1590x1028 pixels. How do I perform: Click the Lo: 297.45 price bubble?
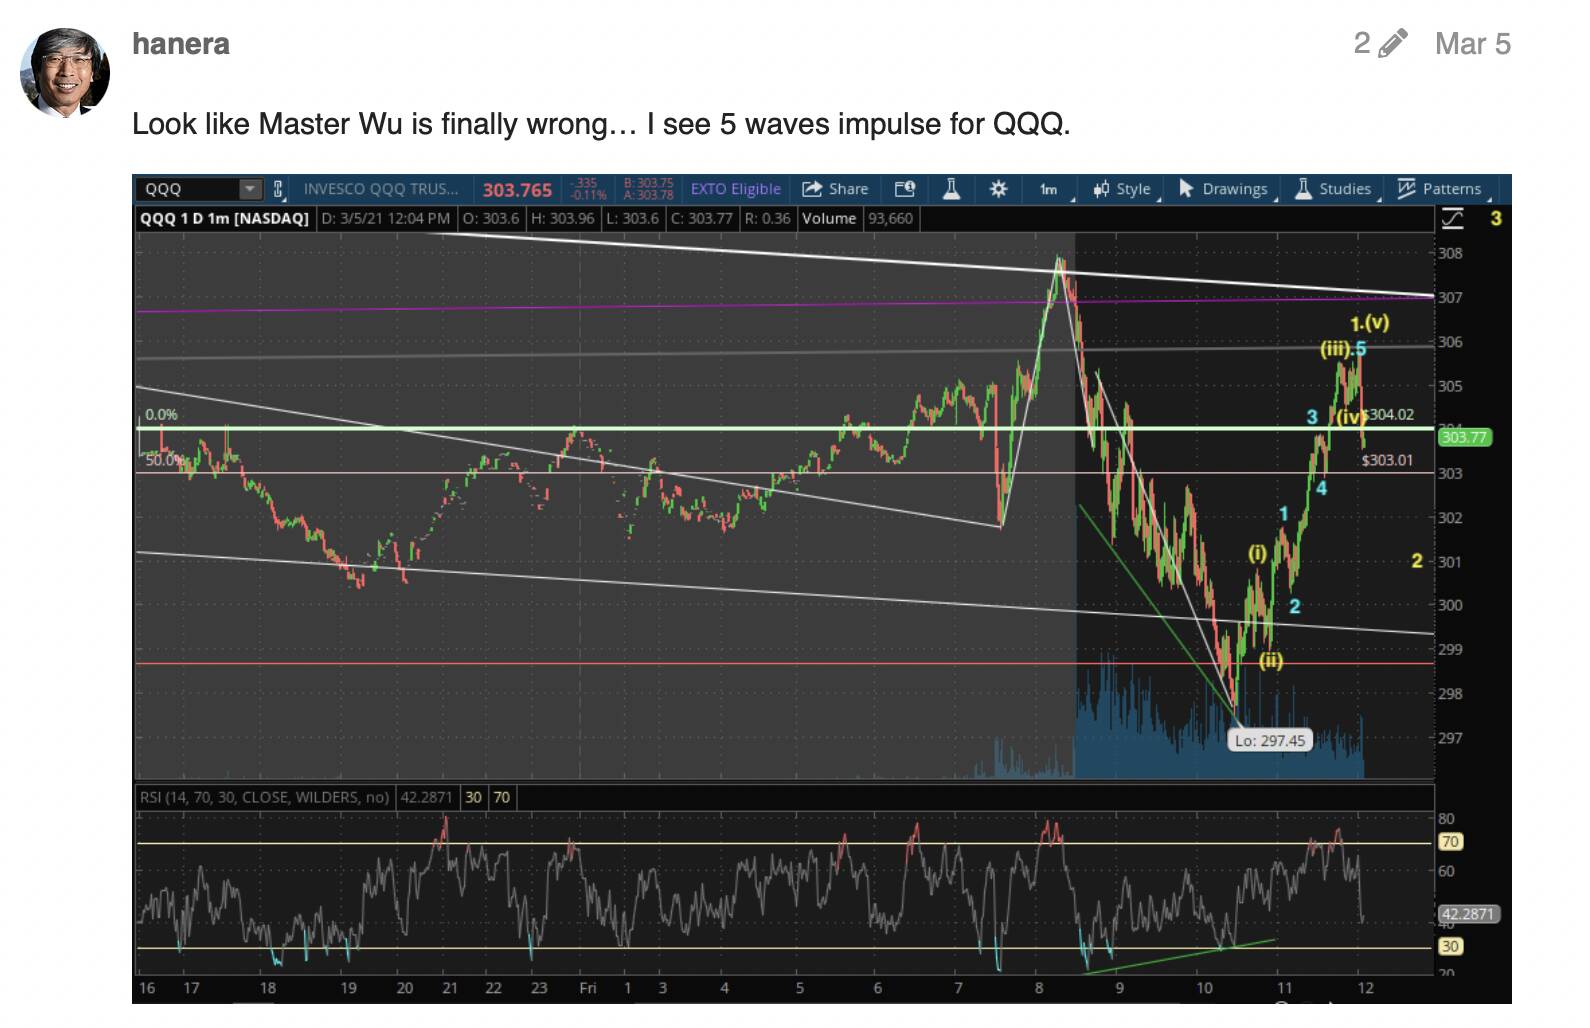tap(1269, 740)
